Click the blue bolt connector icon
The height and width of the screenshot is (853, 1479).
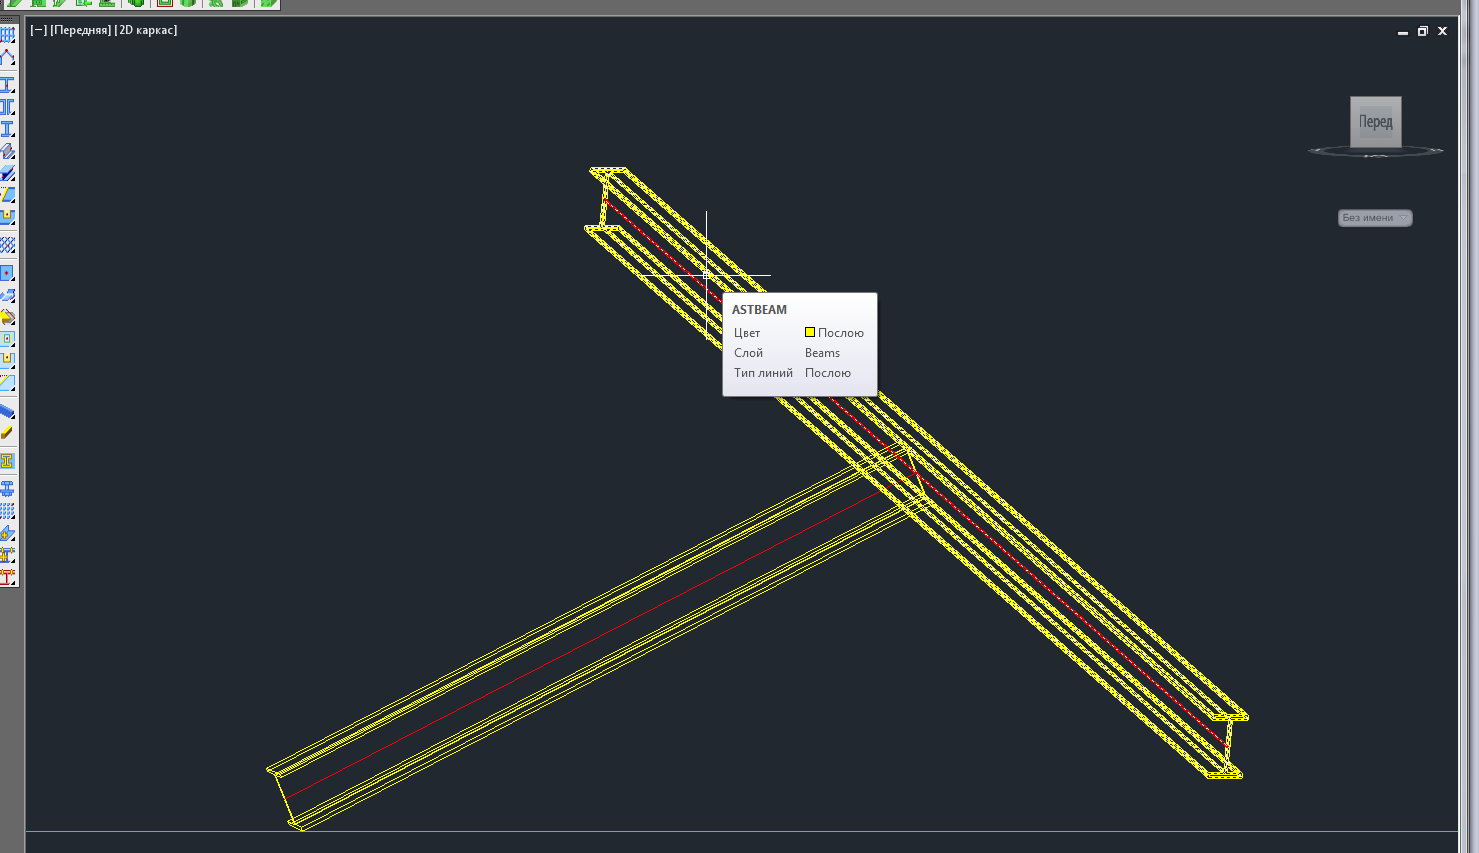[x=8, y=489]
